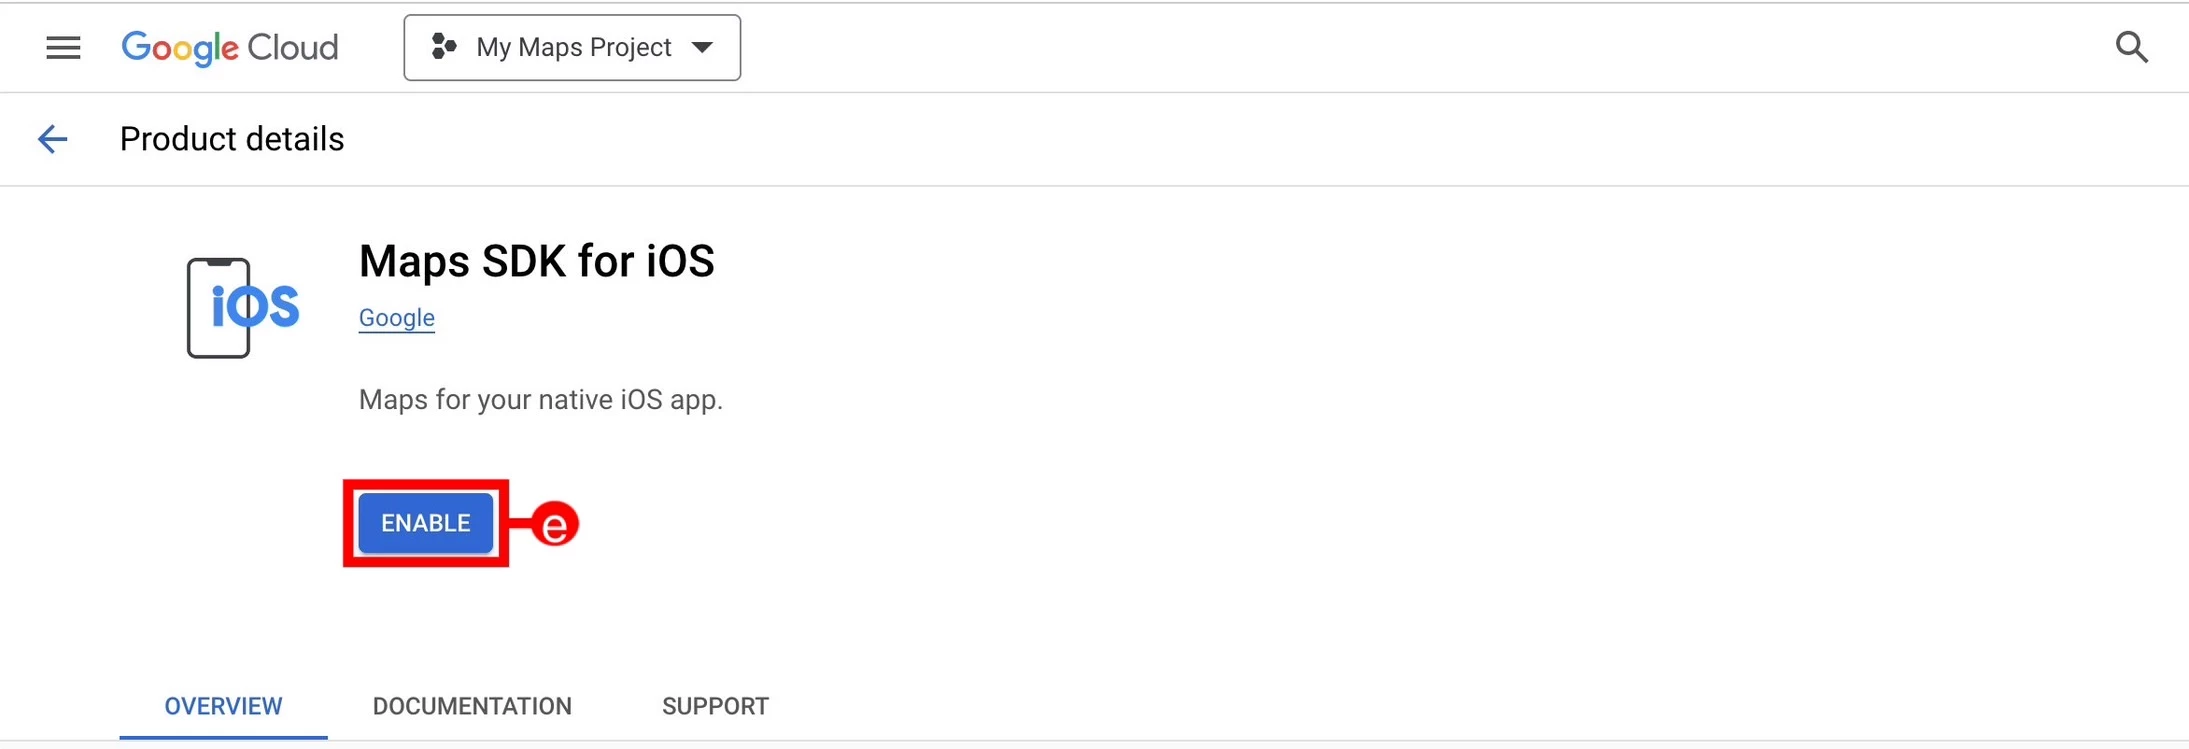The height and width of the screenshot is (749, 2189).
Task: Expand the project selector caret arrow
Action: (x=703, y=47)
